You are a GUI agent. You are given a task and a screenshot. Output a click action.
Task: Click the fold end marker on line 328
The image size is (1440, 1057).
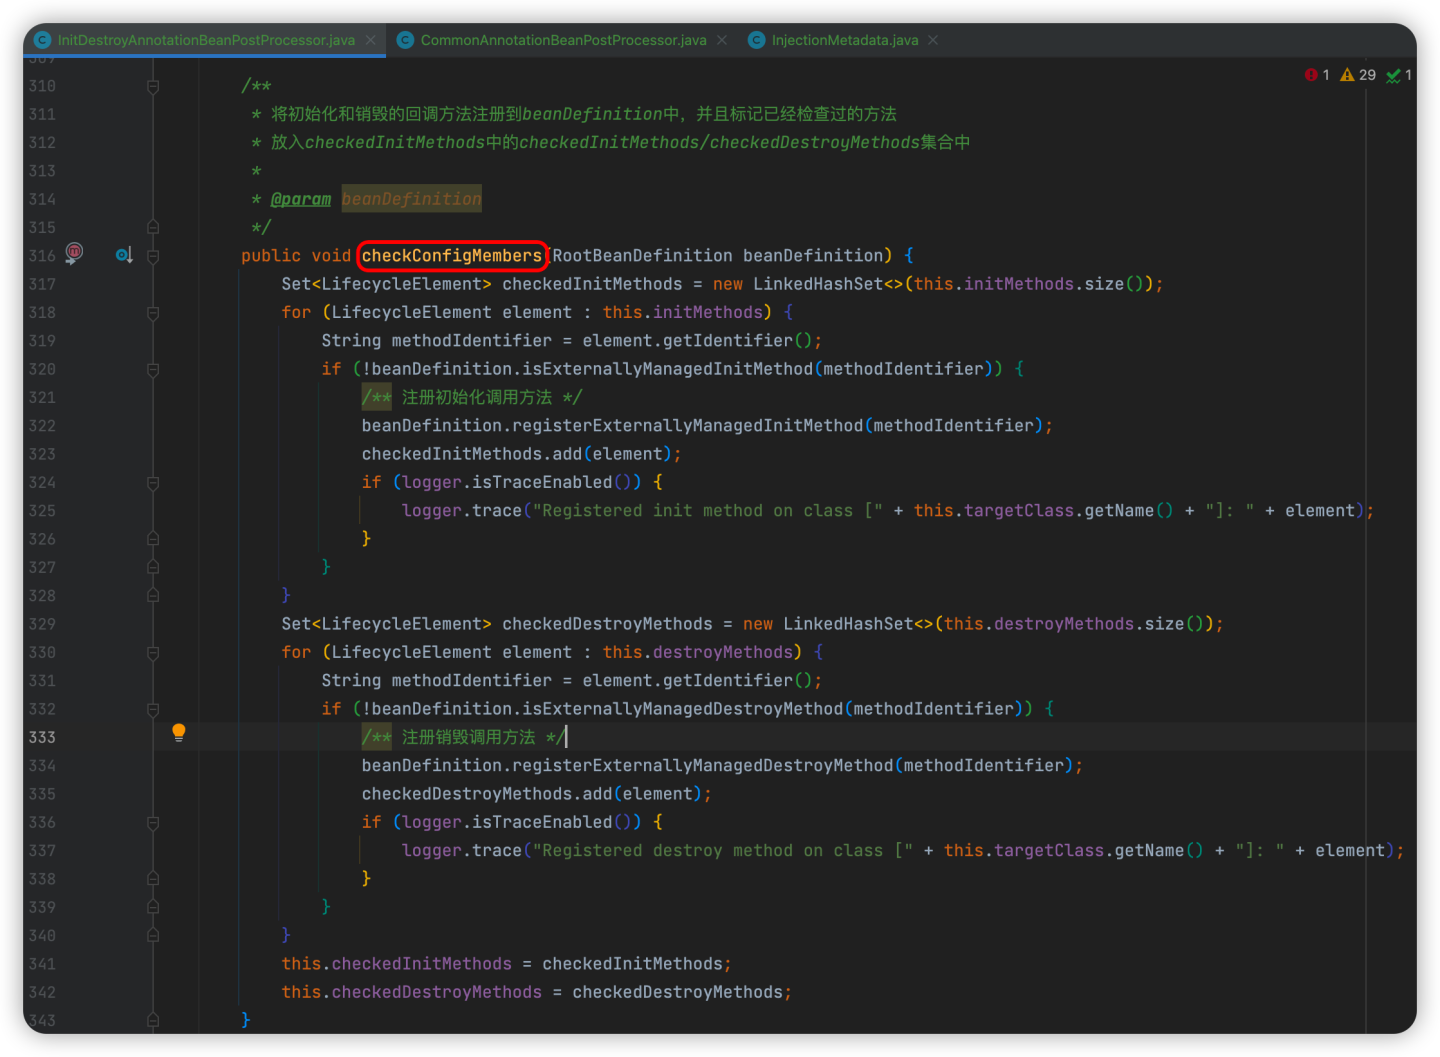[x=153, y=596]
